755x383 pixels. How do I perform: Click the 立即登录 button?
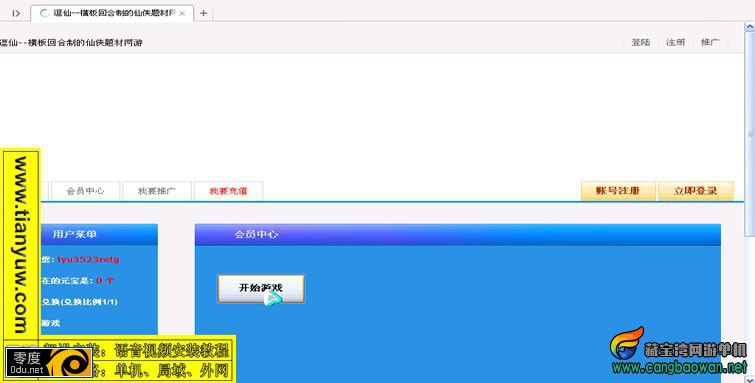pos(695,191)
